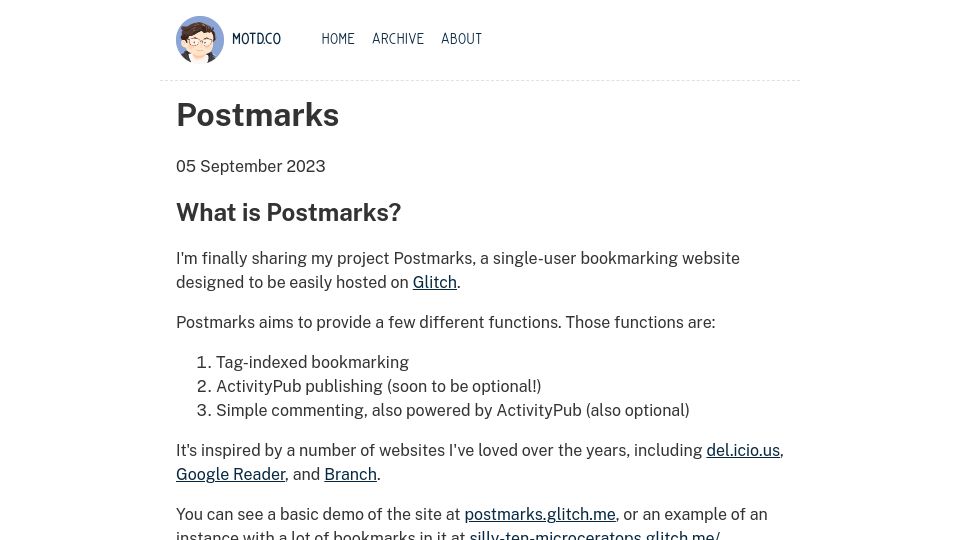
Task: Click list item 'Tag-indexed bookmarking'
Action: 312,362
